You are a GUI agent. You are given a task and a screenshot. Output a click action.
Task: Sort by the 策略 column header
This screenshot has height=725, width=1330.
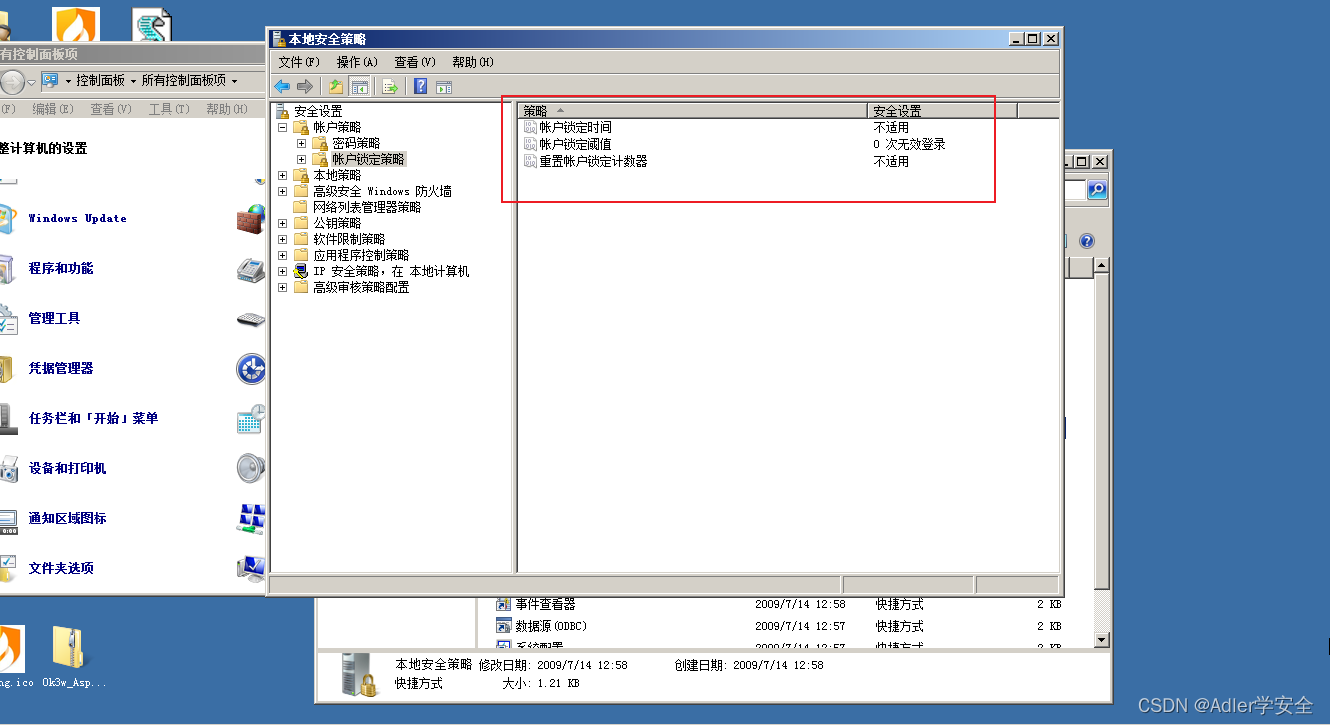click(x=693, y=111)
